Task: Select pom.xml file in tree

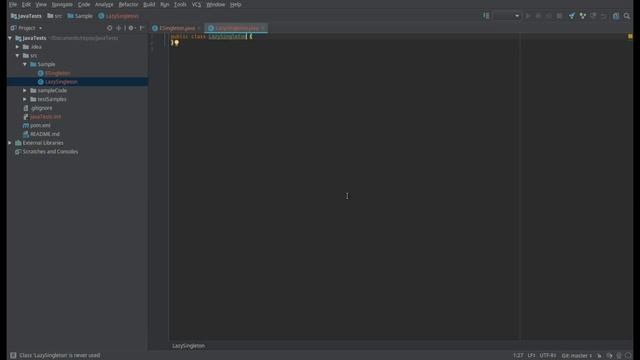Action: coord(37,125)
